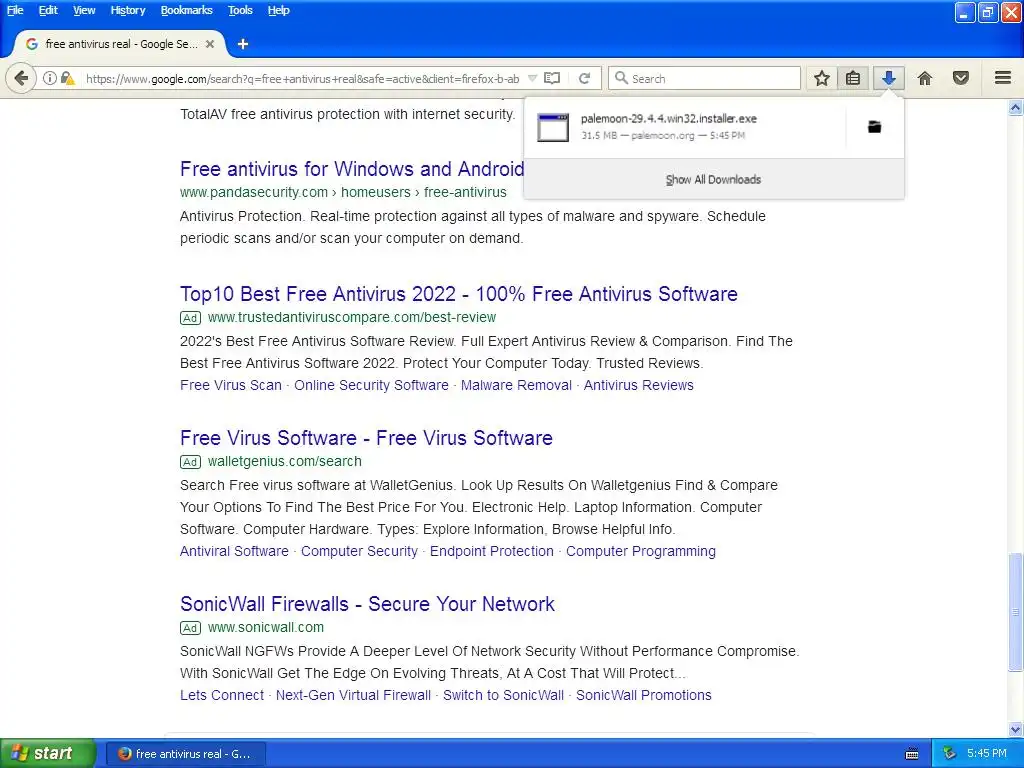Open the Free Virus Scan sitelink
The height and width of the screenshot is (768, 1024).
coord(231,385)
